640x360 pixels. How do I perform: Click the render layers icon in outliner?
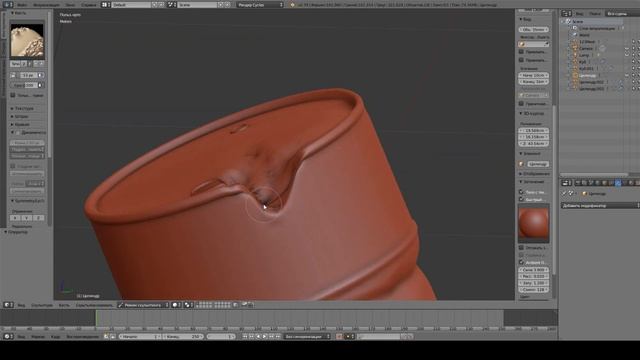point(575,28)
